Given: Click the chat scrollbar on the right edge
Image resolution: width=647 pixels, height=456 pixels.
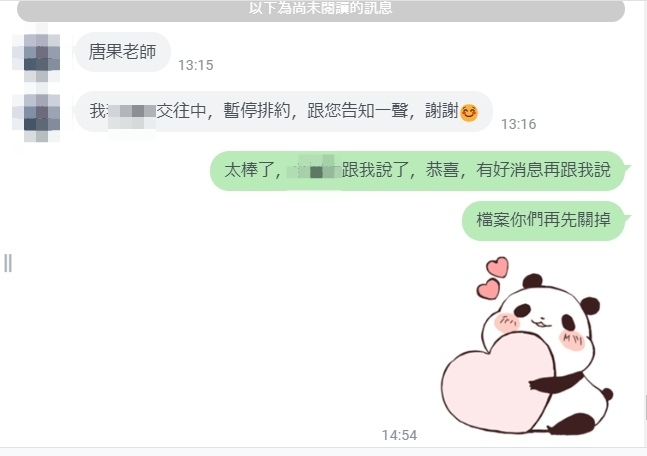Looking at the screenshot, I should (645, 407).
